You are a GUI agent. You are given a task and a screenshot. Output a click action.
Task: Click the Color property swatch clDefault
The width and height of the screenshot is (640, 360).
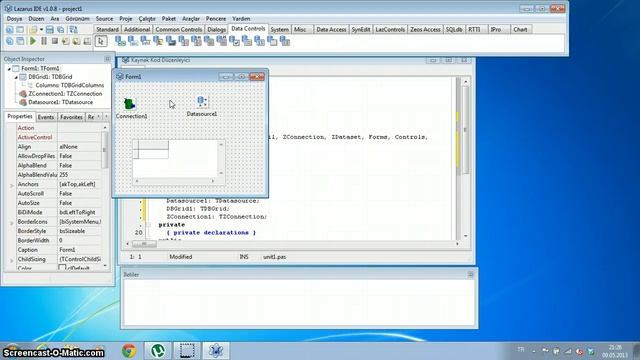point(62,268)
